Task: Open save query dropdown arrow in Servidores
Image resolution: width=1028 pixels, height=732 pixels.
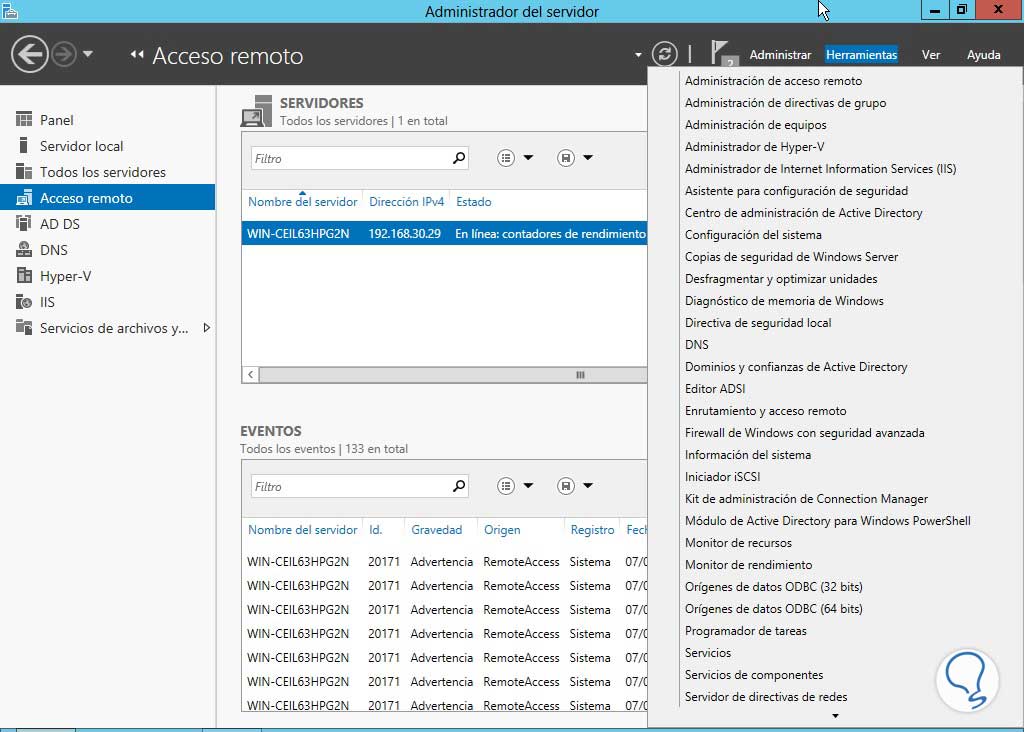Action: (x=588, y=158)
